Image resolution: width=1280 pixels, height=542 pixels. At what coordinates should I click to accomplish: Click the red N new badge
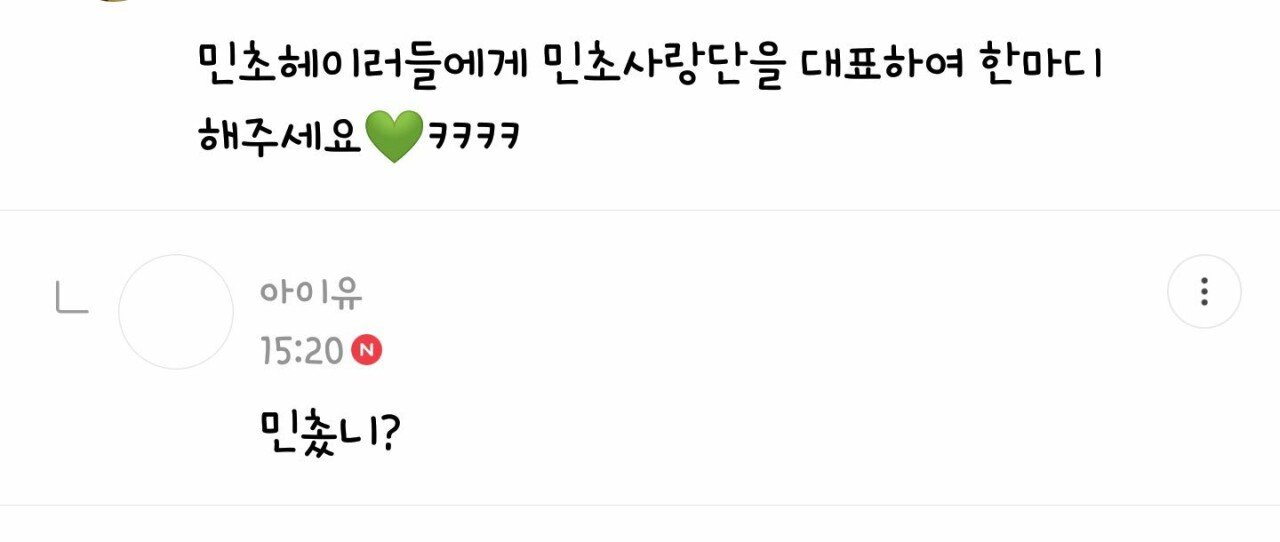click(367, 351)
